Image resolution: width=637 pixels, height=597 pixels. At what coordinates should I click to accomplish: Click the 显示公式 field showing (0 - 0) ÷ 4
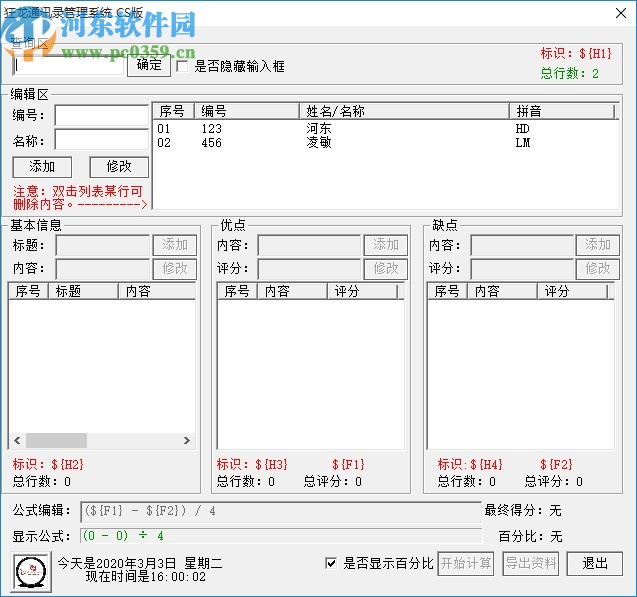(281, 536)
